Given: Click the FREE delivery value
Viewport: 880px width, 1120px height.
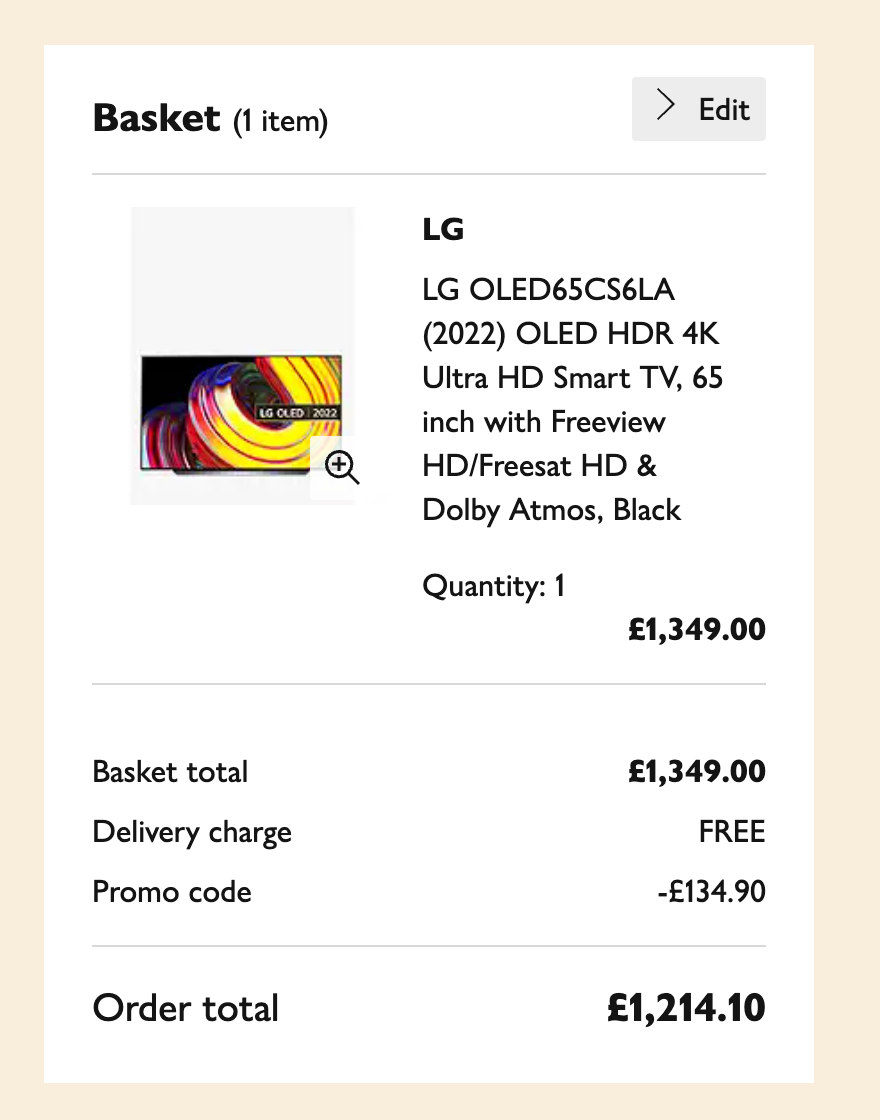Looking at the screenshot, I should 732,832.
